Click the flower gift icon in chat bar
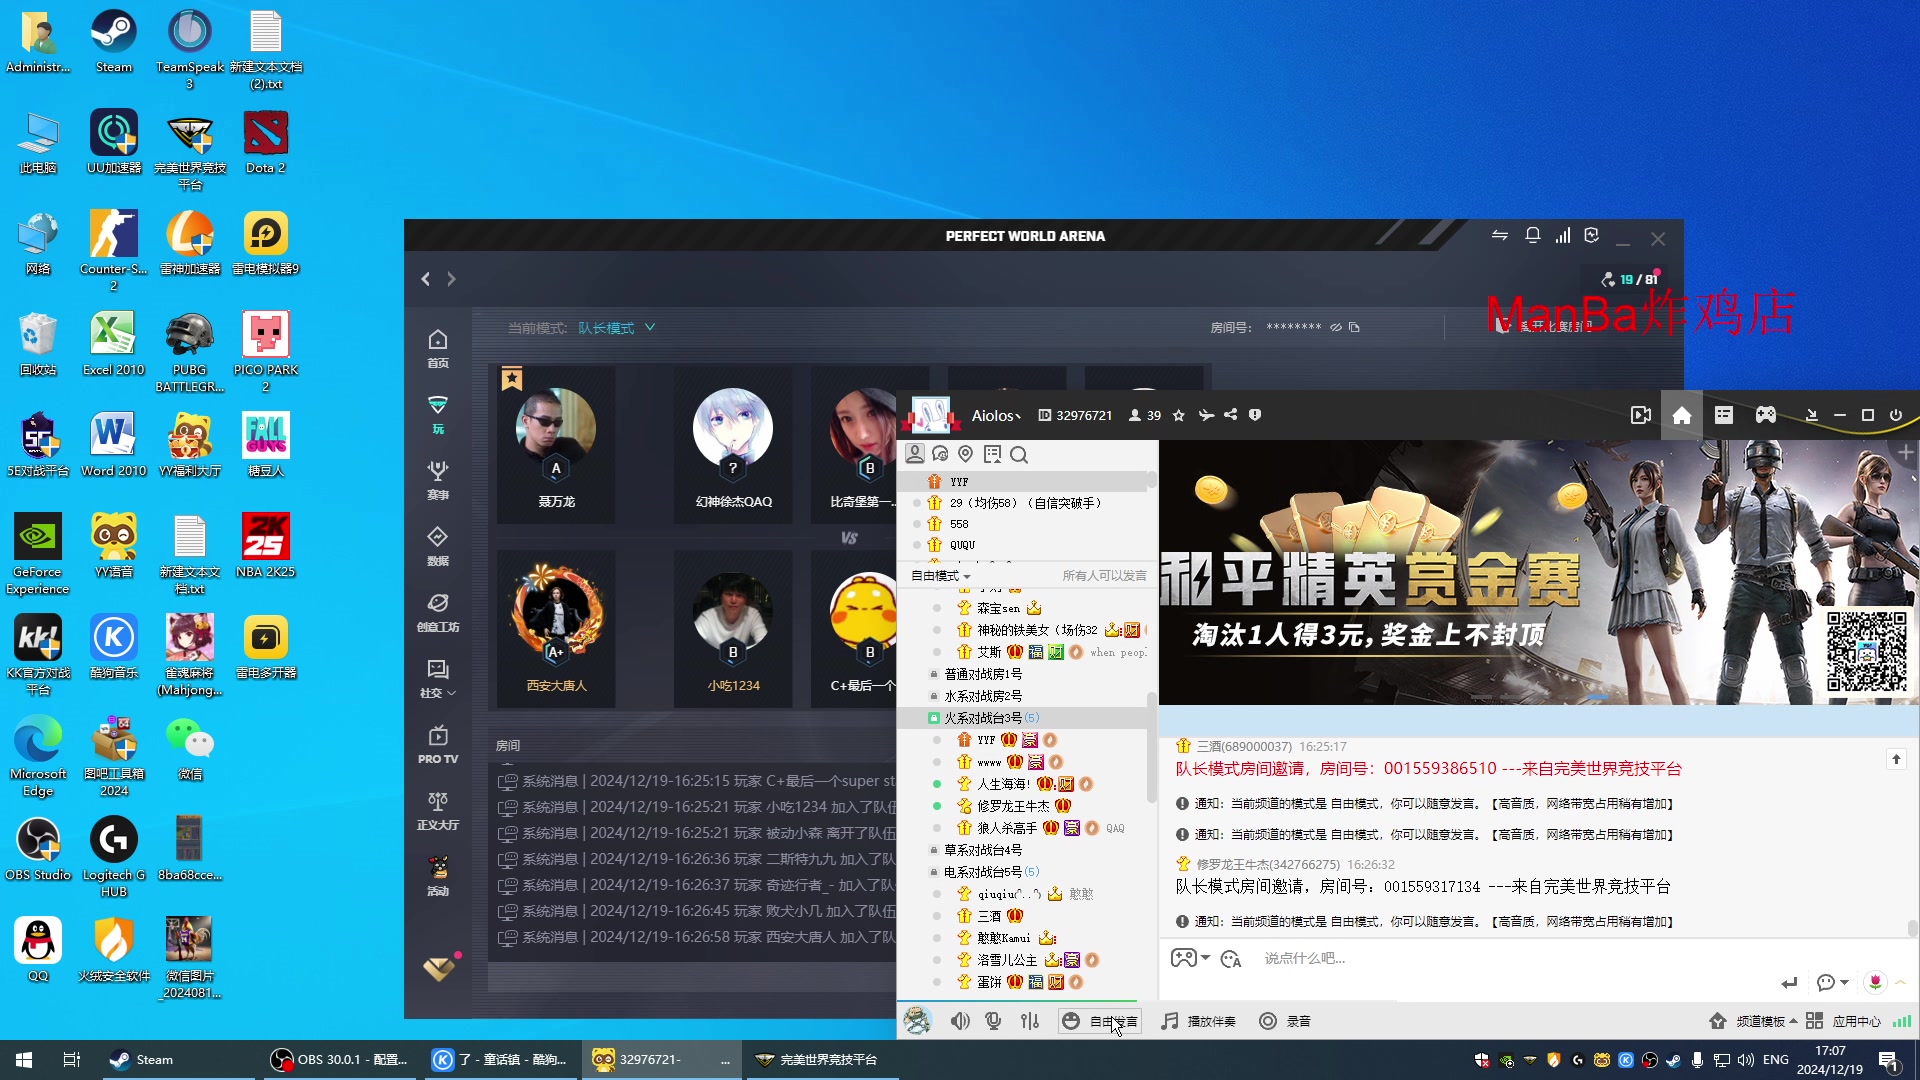The image size is (1920, 1080). (x=1875, y=982)
